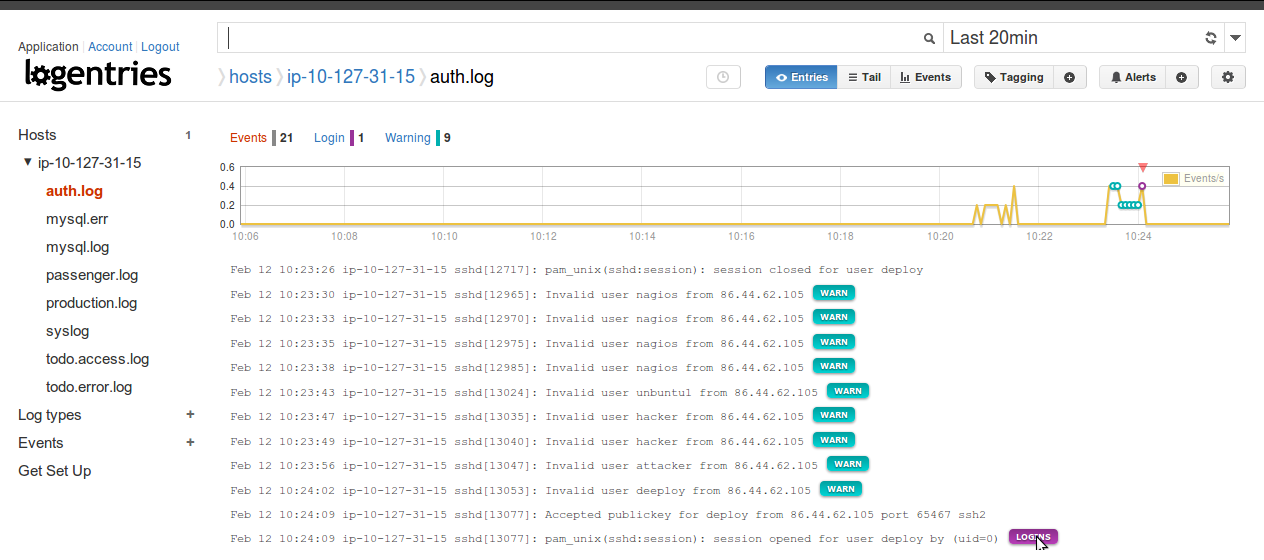The width and height of the screenshot is (1264, 560).
Task: Click the red triangle marker on graph
Action: [1142, 168]
